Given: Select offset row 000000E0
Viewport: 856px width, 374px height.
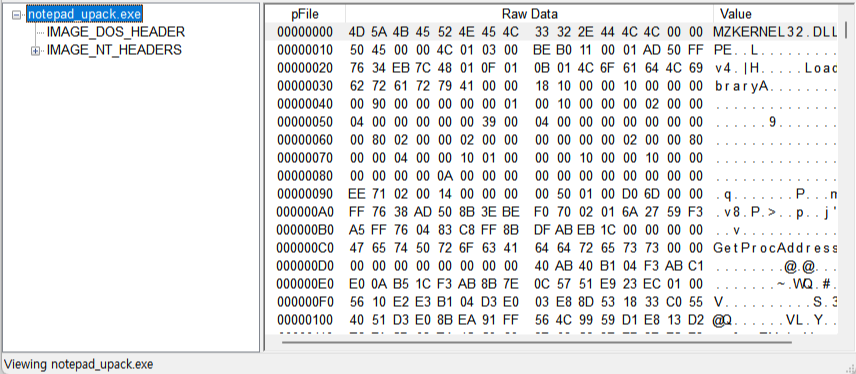Looking at the screenshot, I should click(551, 284).
